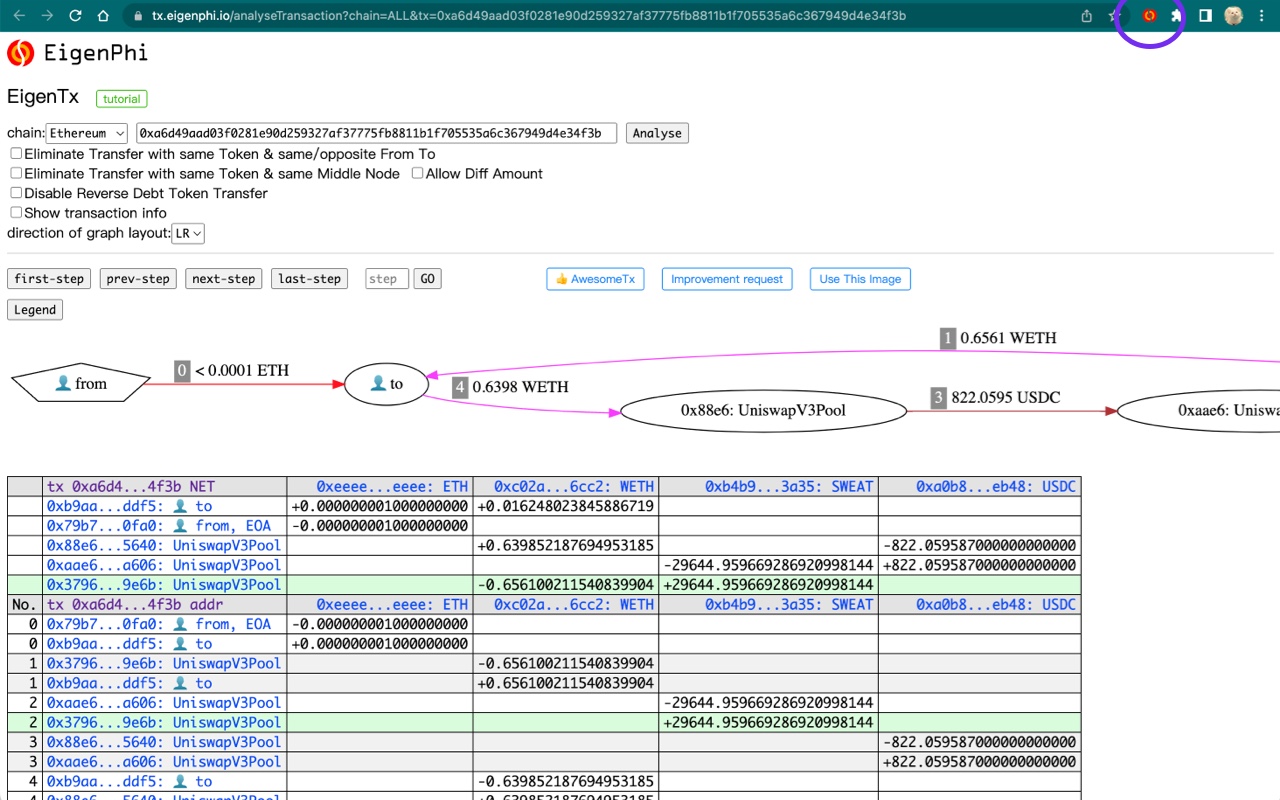Open the browser Extensions puzzle icon

point(1177,16)
